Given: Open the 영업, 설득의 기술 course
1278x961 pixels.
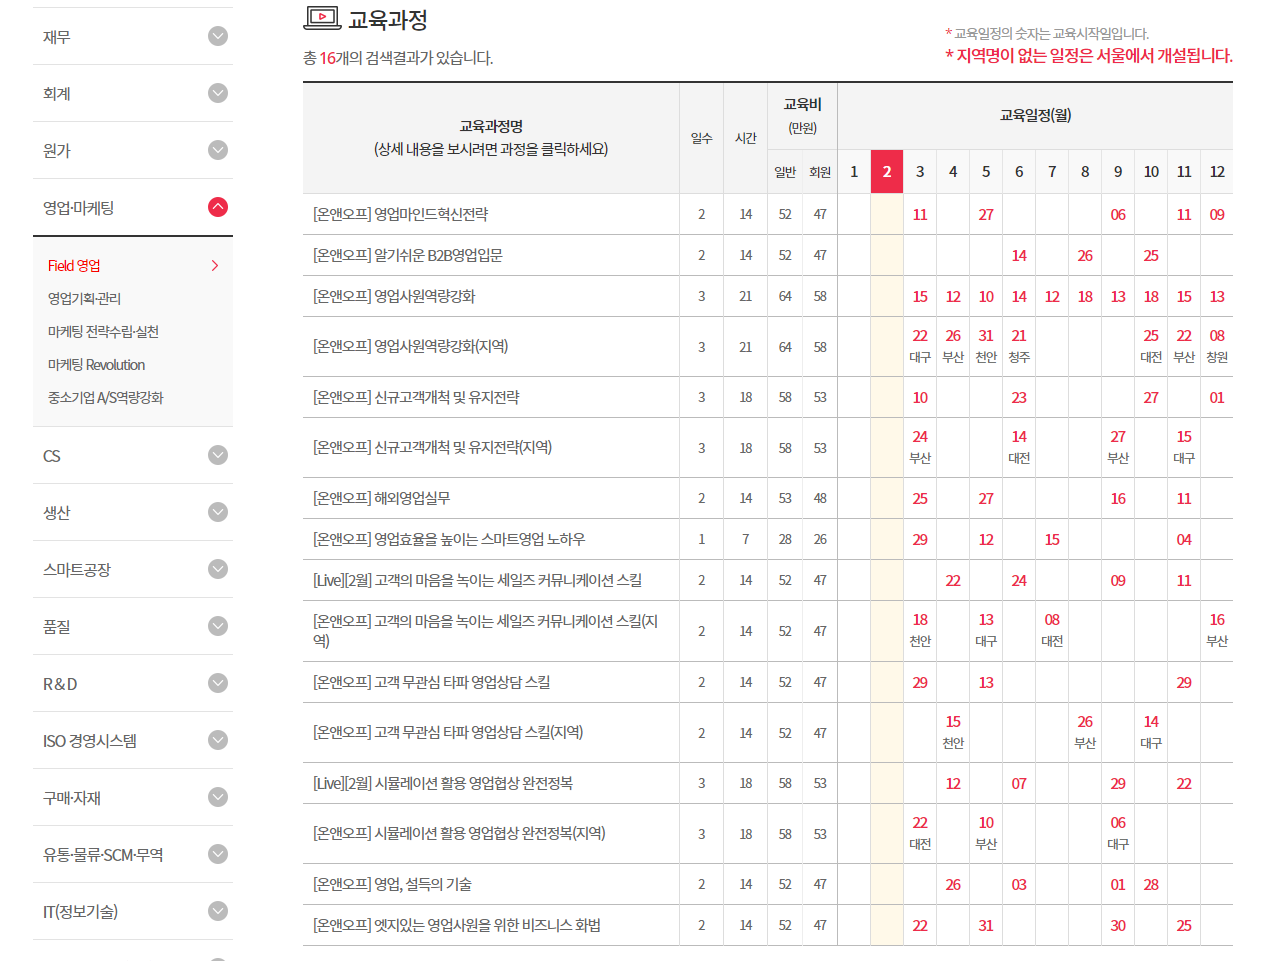Looking at the screenshot, I should click(x=392, y=884).
